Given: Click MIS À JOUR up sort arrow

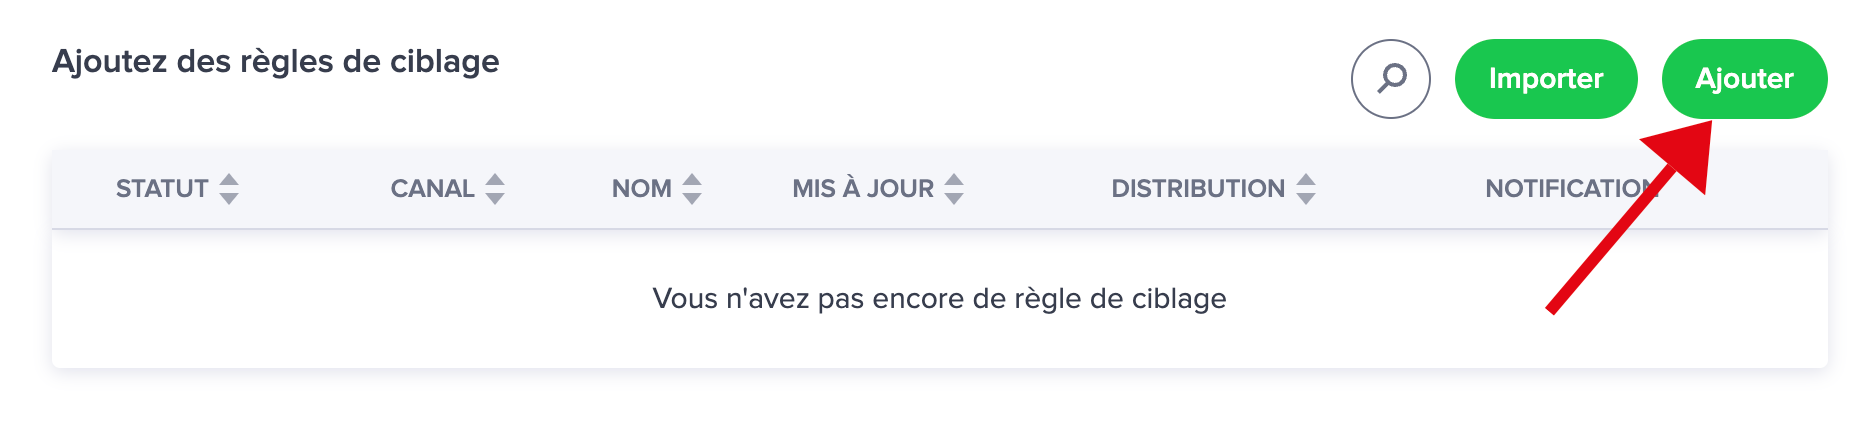Looking at the screenshot, I should coord(954,180).
